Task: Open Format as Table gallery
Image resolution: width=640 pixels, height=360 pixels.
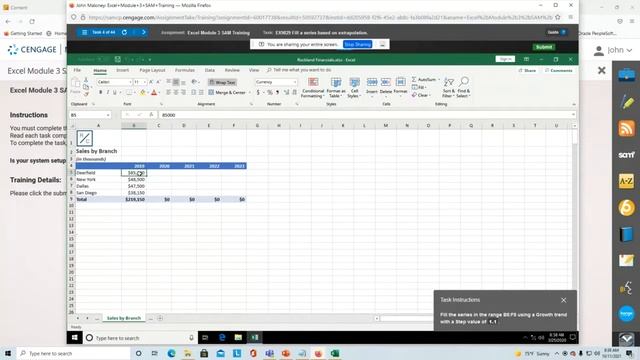Action: 336,87
